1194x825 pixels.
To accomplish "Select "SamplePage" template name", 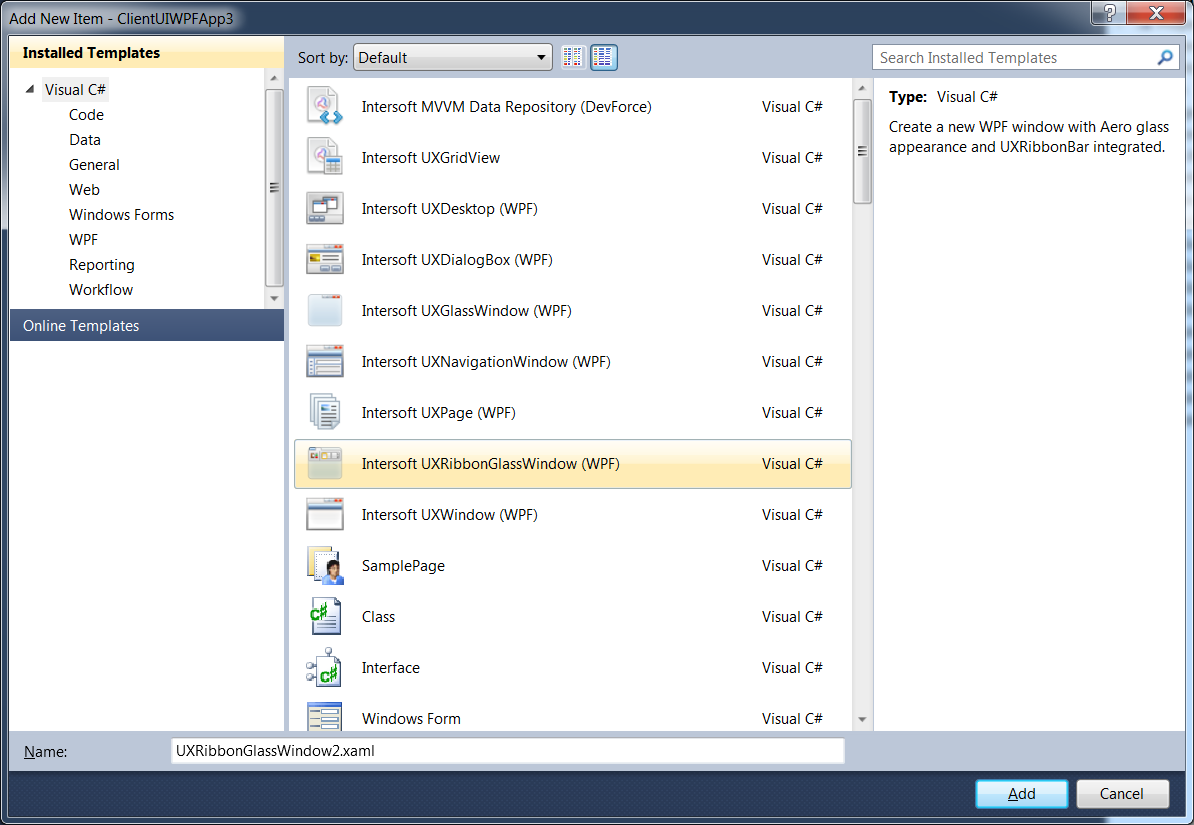I will tap(403, 566).
